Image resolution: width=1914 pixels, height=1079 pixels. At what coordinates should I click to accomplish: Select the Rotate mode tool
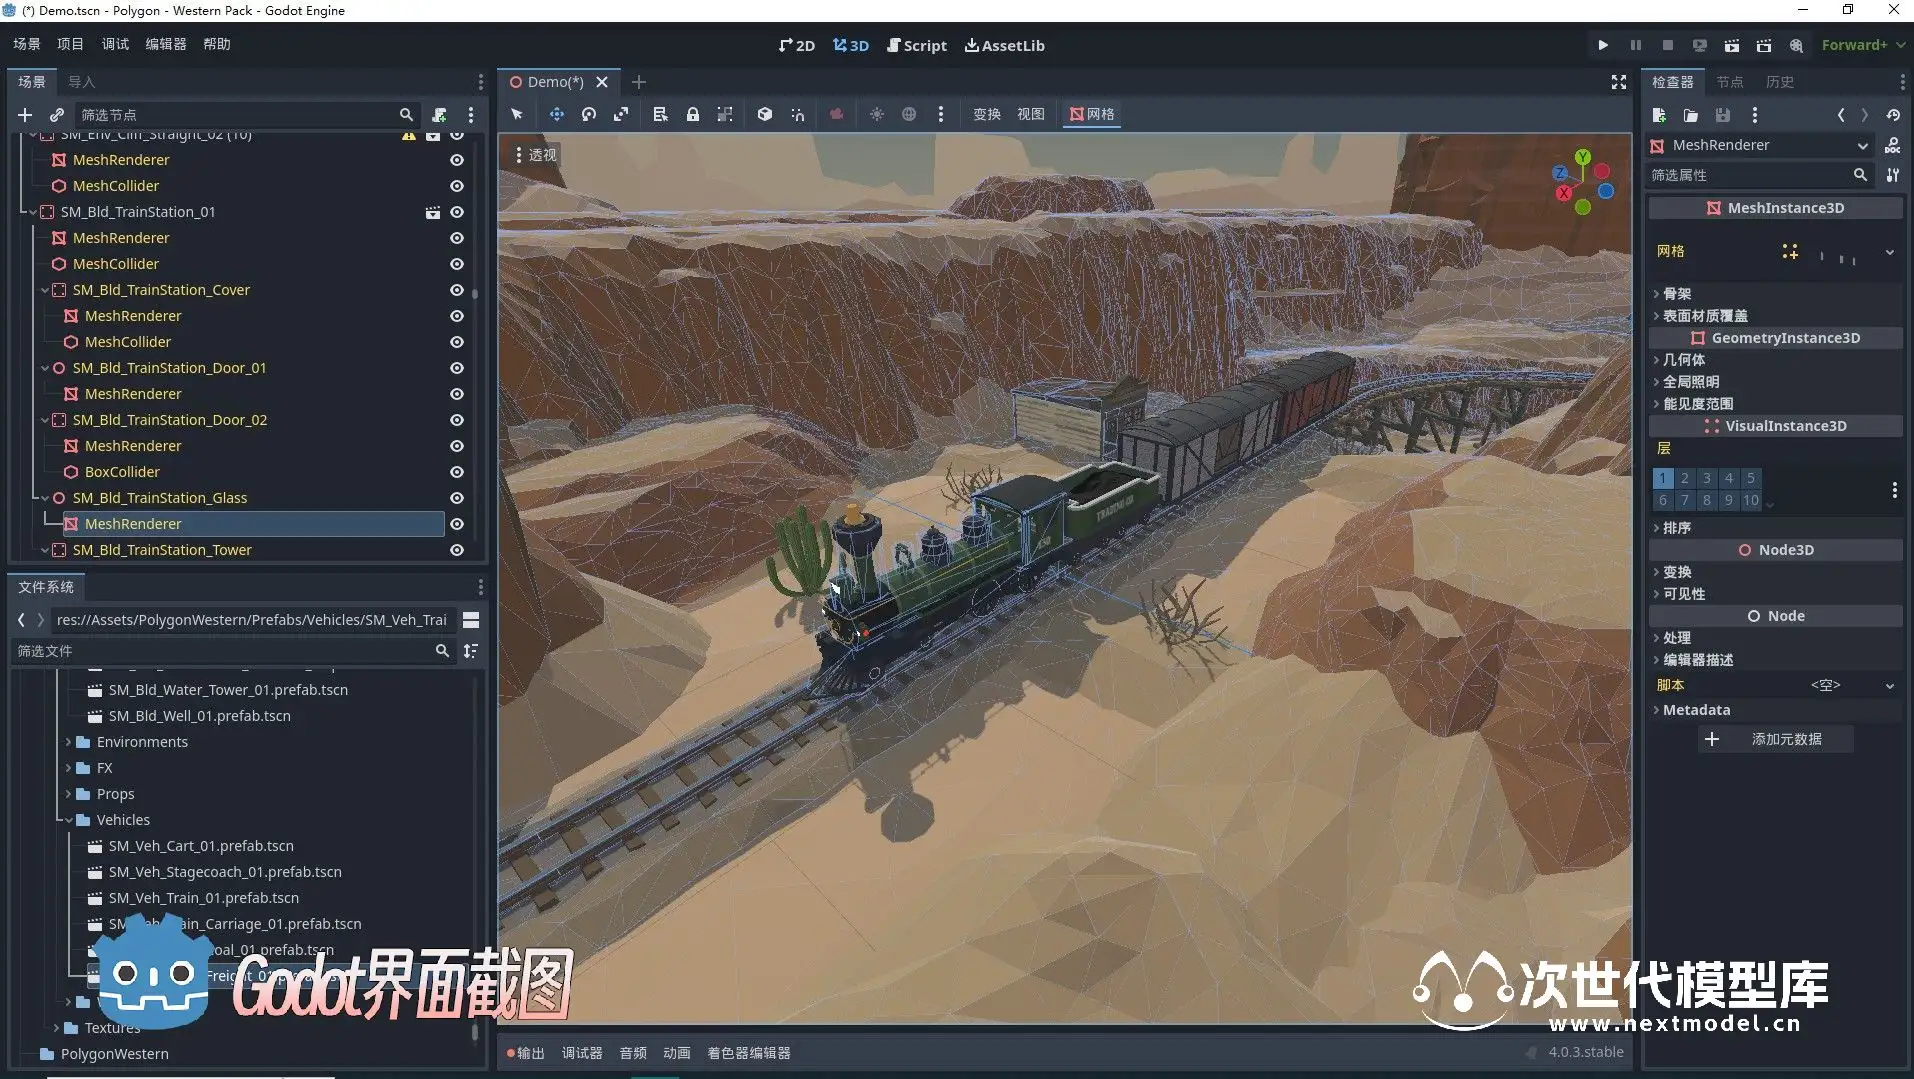click(589, 114)
